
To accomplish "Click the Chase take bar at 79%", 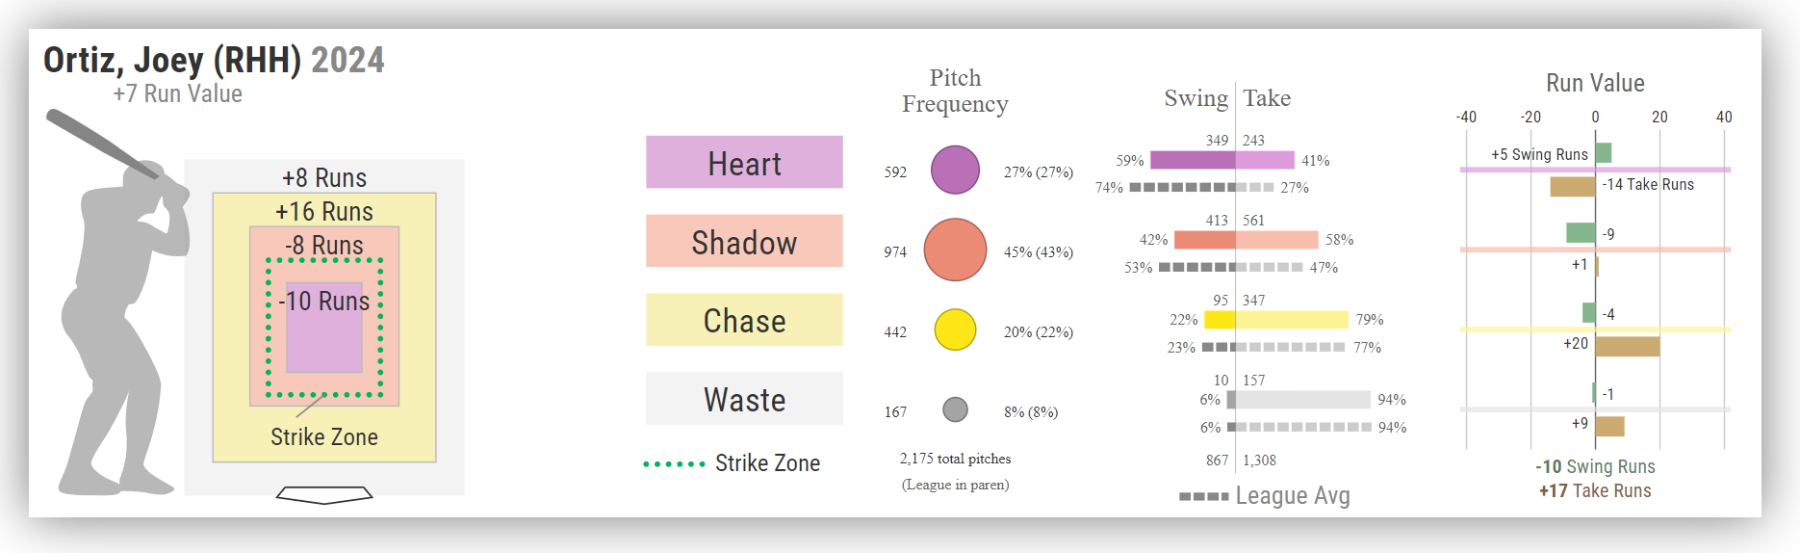I will coord(1292,320).
